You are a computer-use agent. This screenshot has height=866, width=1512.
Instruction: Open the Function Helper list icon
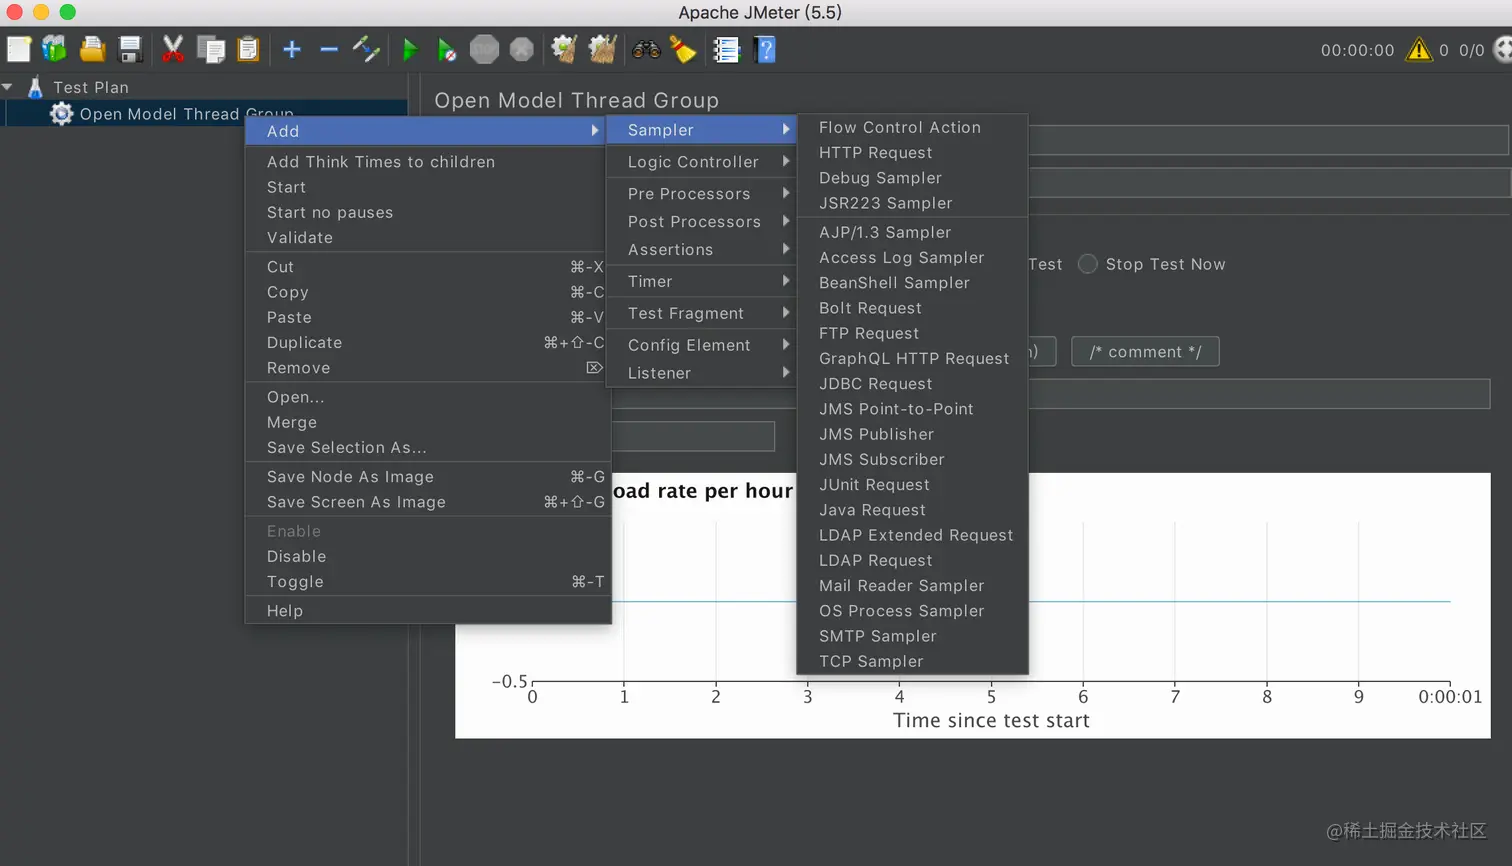[x=726, y=49]
